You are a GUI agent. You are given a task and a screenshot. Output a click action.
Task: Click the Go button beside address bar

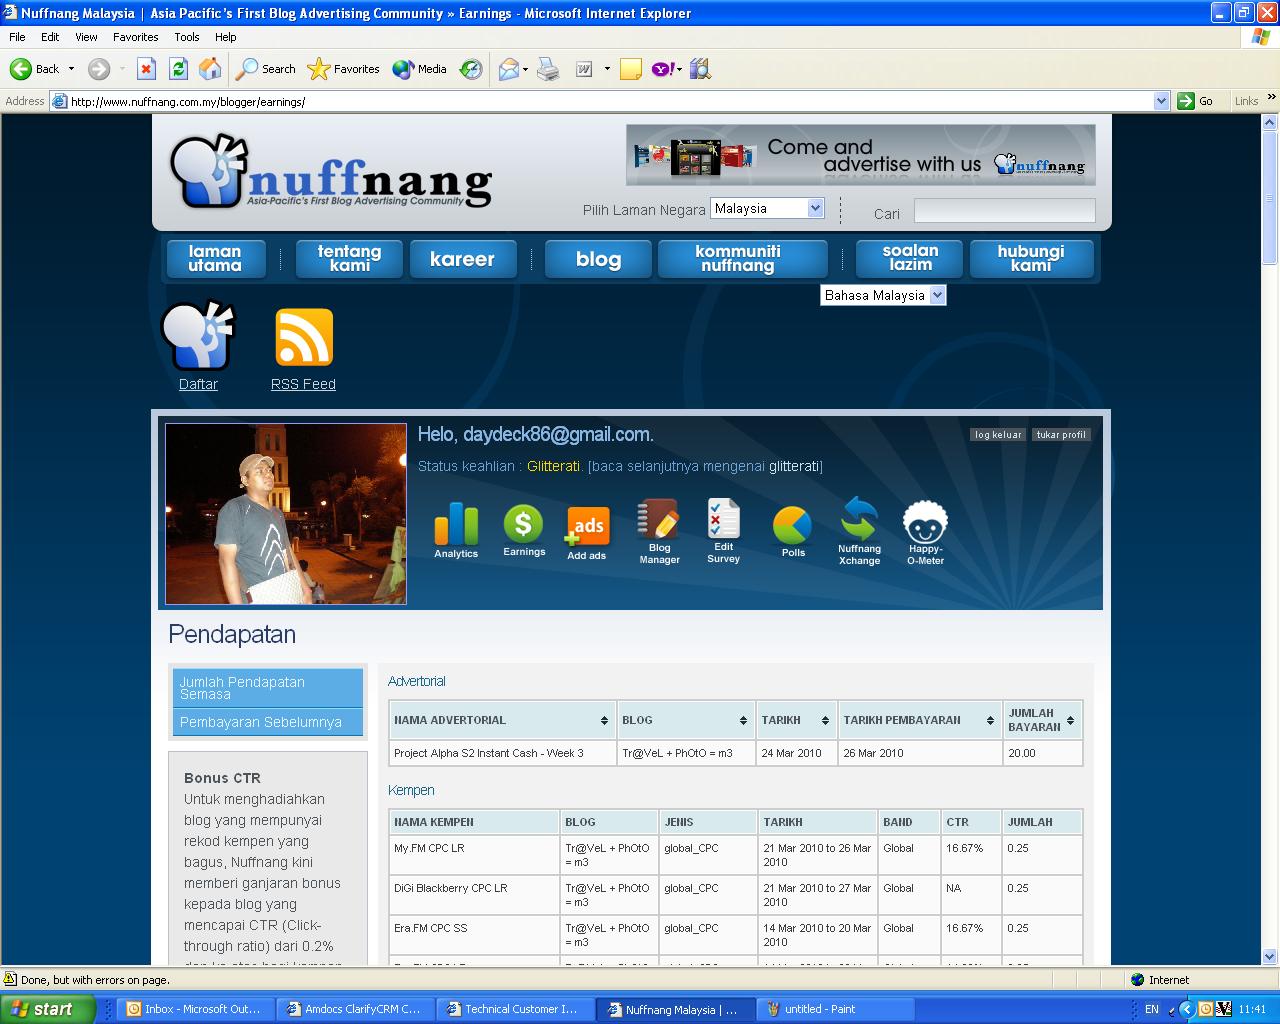pyautogui.click(x=1196, y=101)
